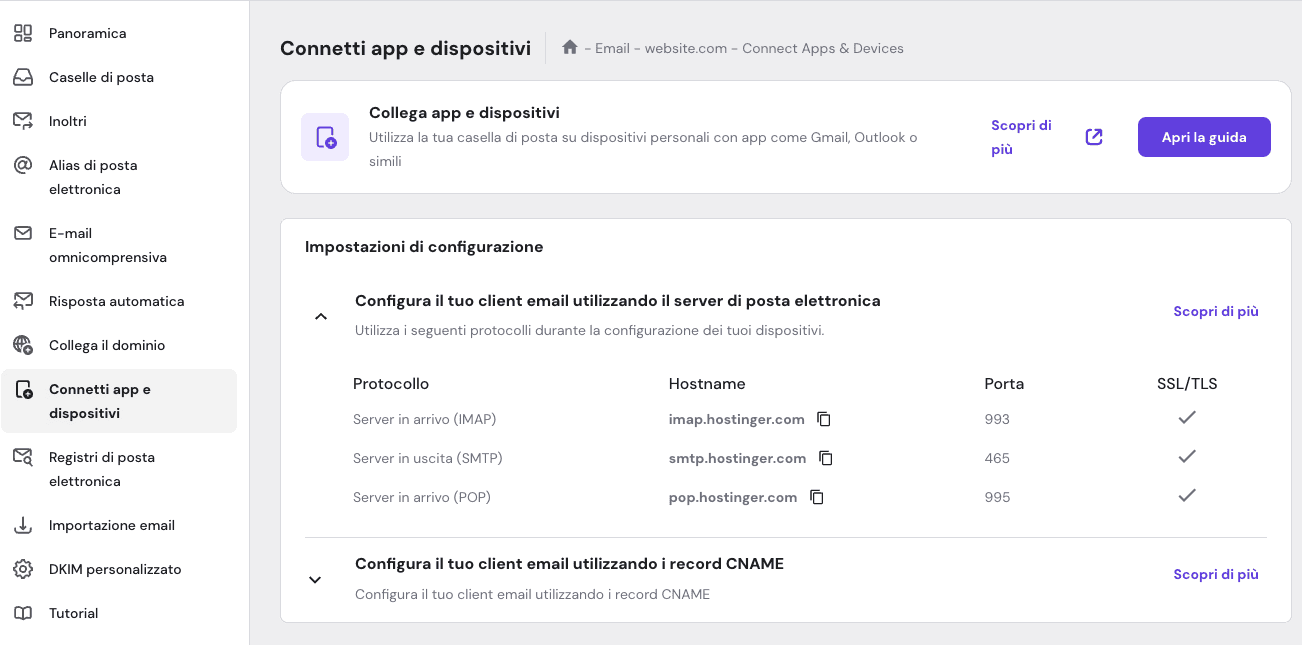Click the Scopri di più external link
Screen dimensions: 1302x645
[x=1093, y=136]
